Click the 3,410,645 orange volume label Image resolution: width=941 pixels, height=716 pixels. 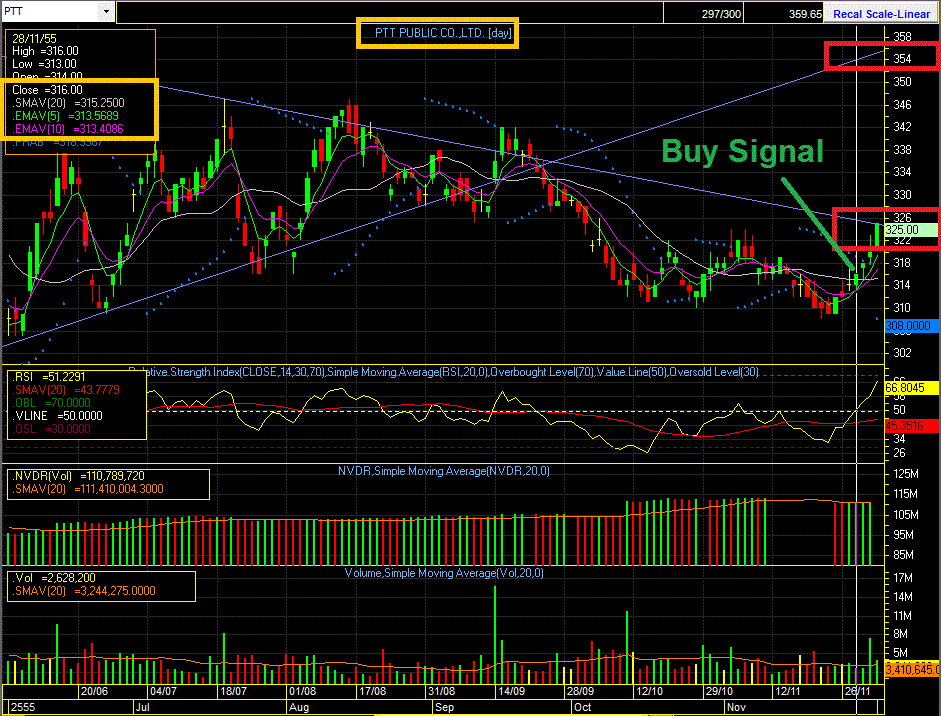pyautogui.click(x=912, y=669)
